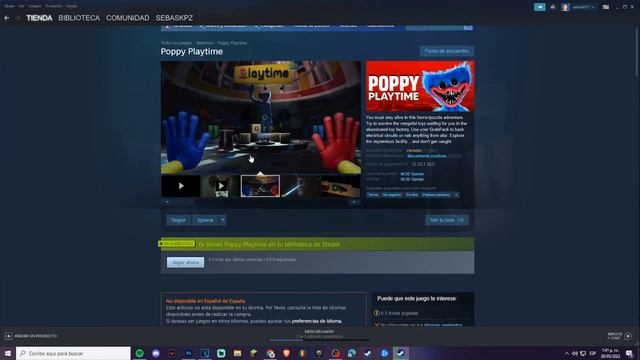This screenshot has width=640, height=360.
Task: Click the Ver tu lista button
Action: point(447,220)
